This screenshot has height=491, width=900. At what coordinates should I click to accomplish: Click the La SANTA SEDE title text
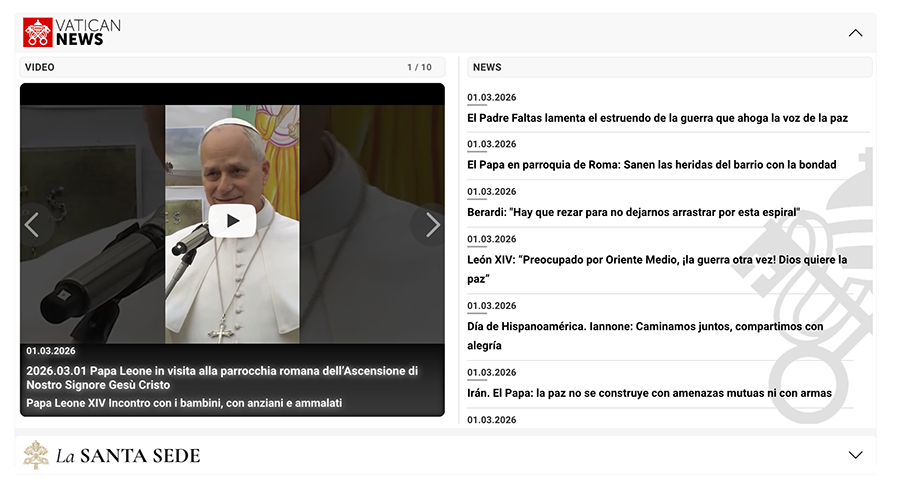pos(128,456)
